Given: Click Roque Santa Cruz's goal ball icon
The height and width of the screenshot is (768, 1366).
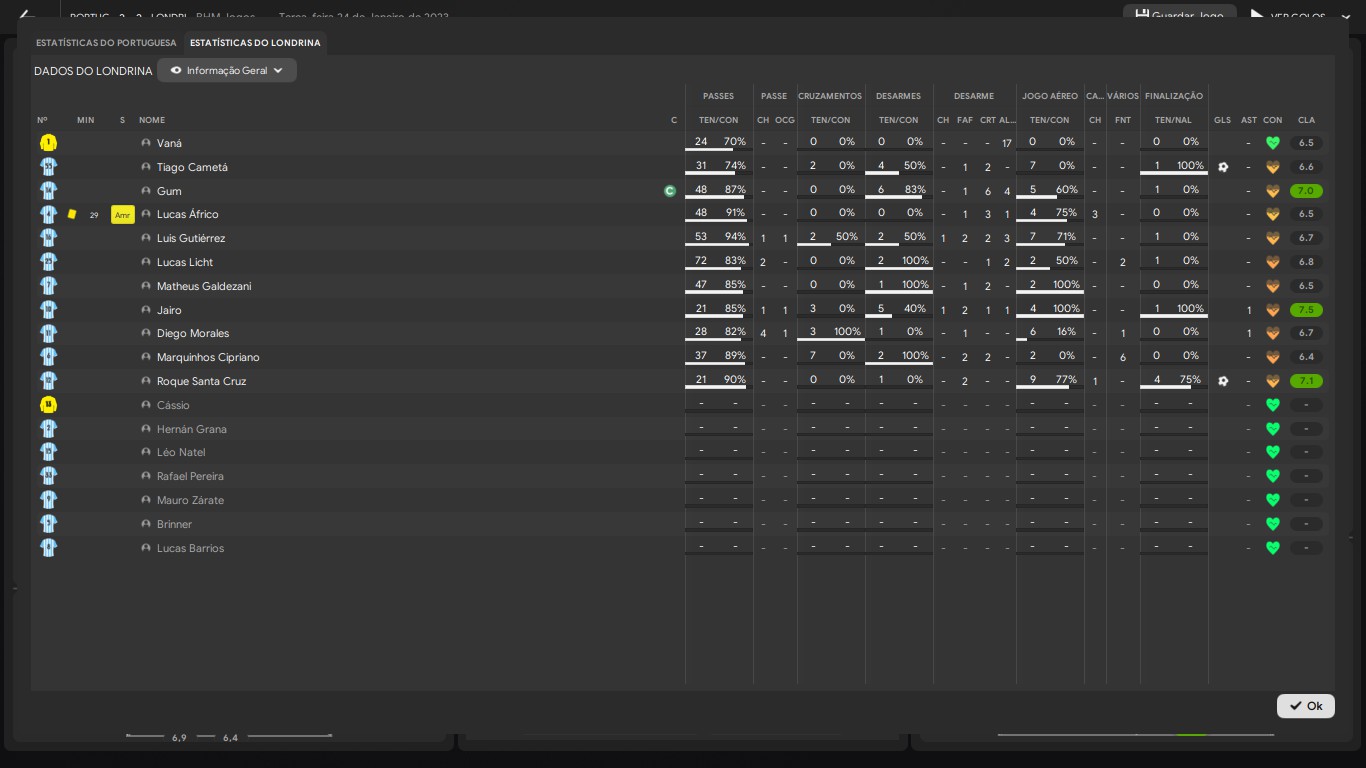Looking at the screenshot, I should [x=1223, y=381].
